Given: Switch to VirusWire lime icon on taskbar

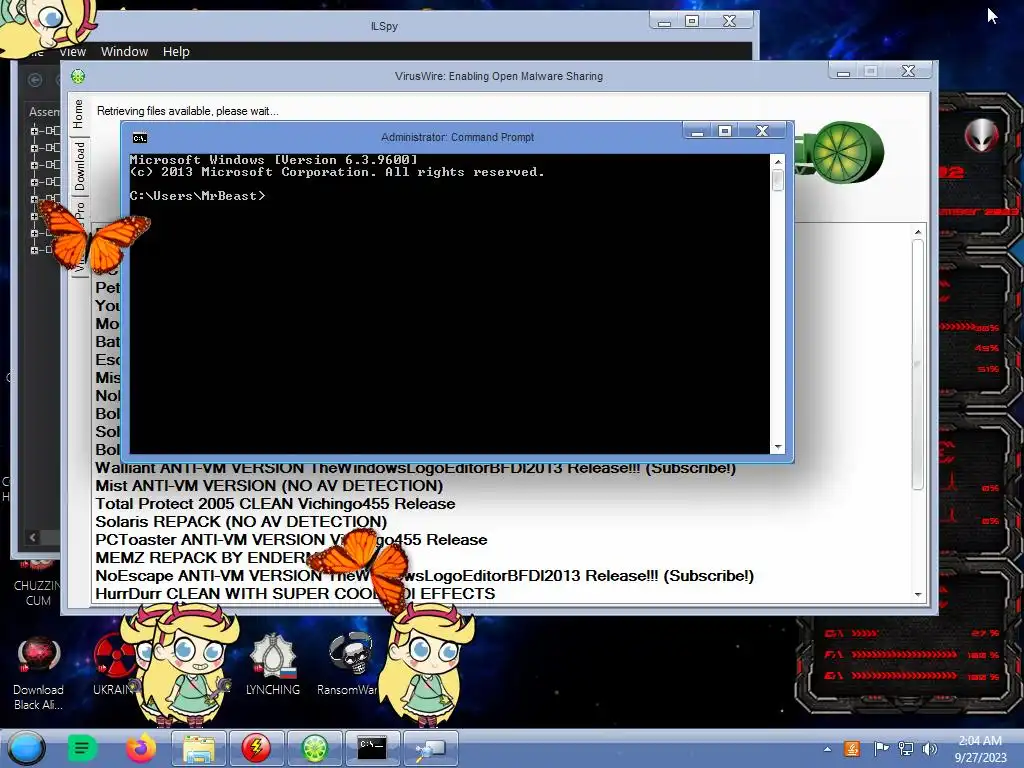Looking at the screenshot, I should coord(314,748).
